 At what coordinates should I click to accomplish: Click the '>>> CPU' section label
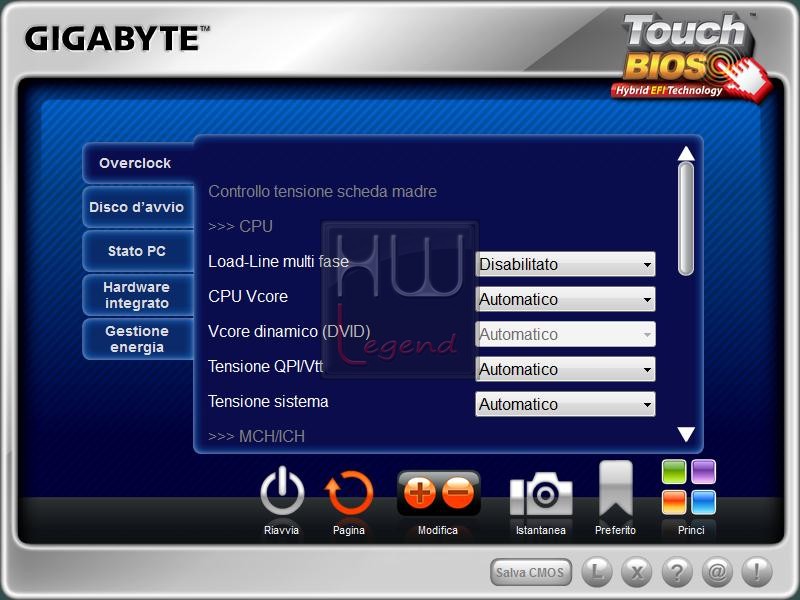240,226
